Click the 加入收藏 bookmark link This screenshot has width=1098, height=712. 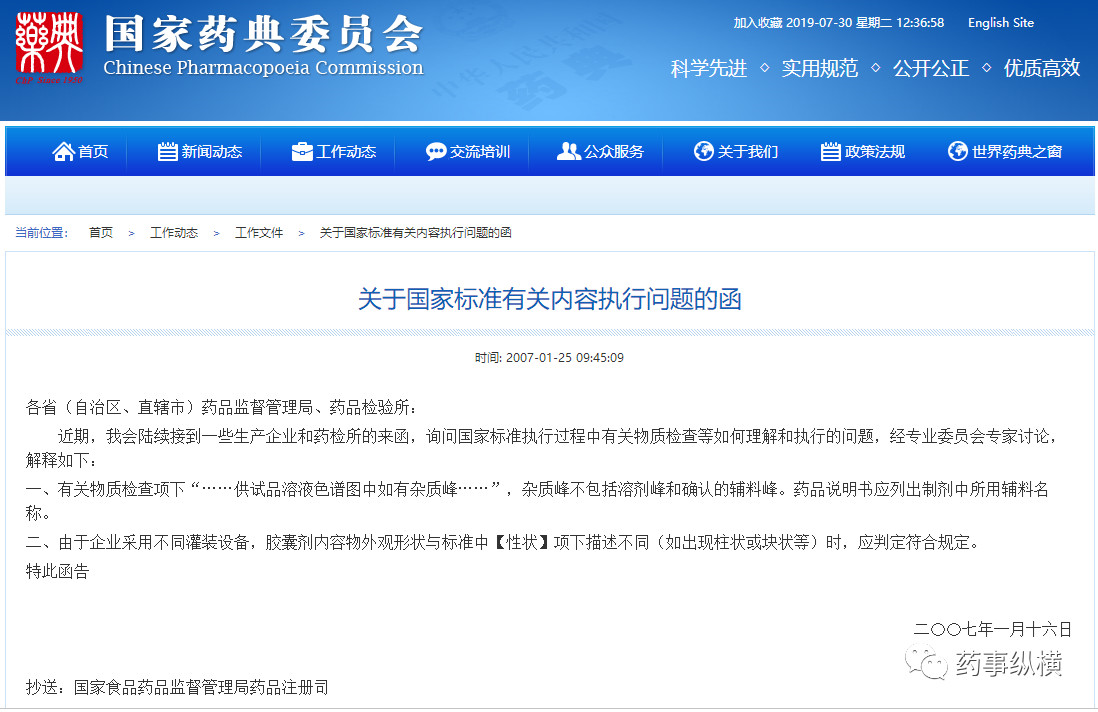click(757, 23)
